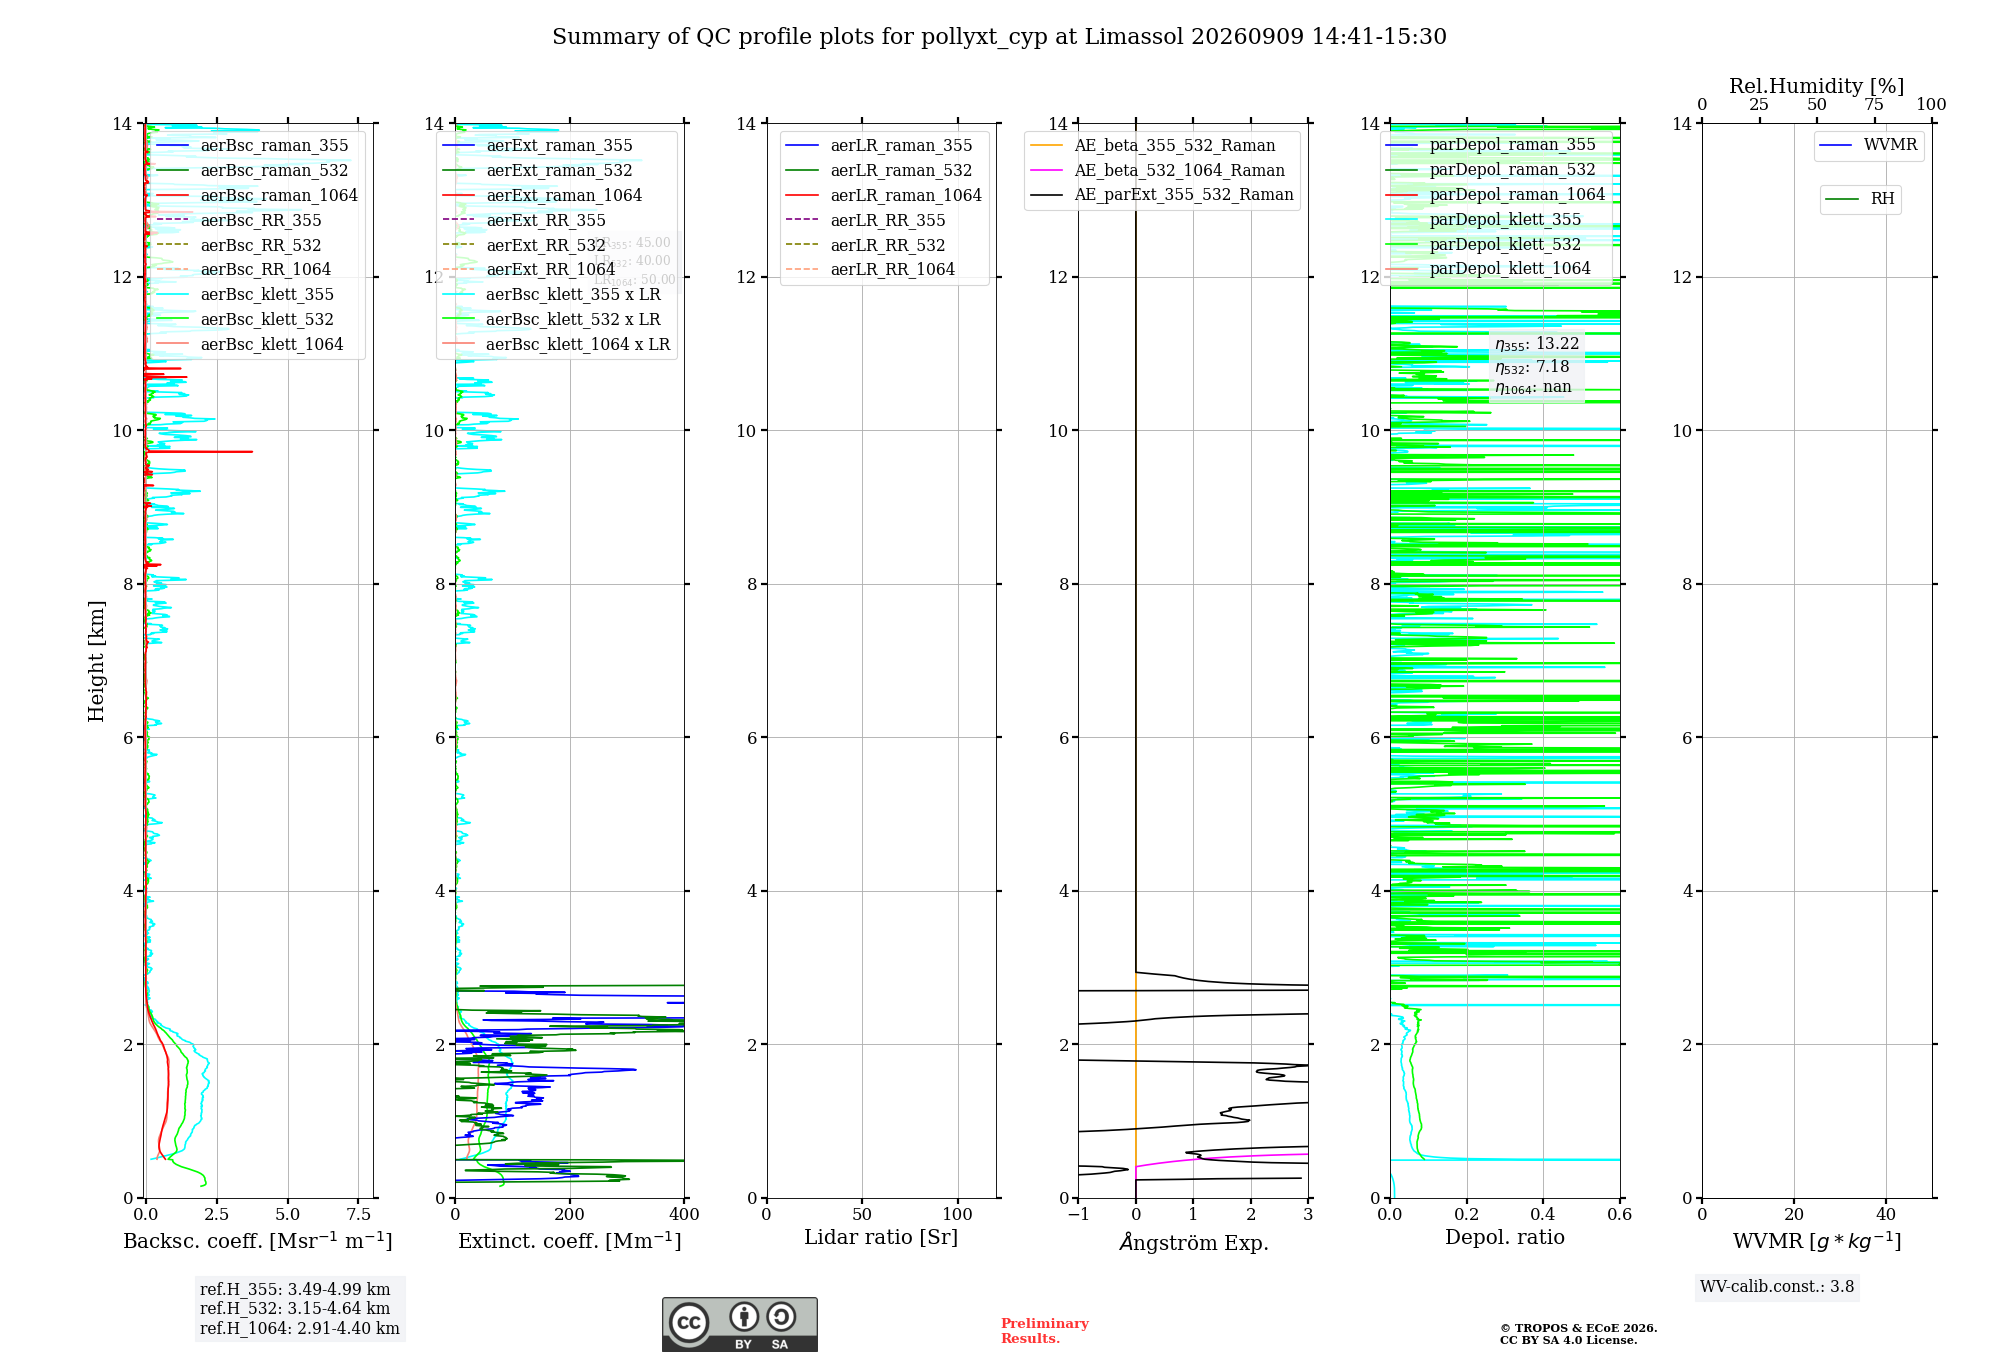The height and width of the screenshot is (1360, 2000).
Task: Click the red Preliminary Results notice
Action: [x=1045, y=1331]
